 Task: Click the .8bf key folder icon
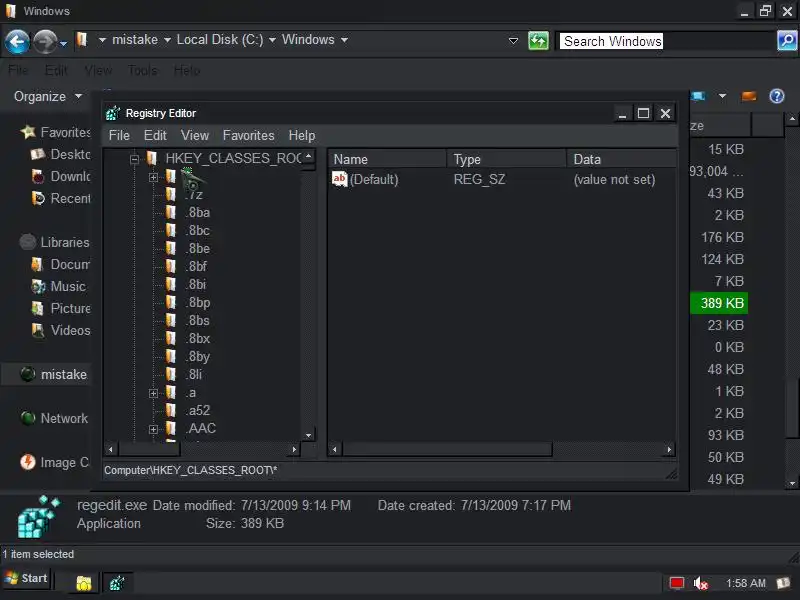click(171, 266)
